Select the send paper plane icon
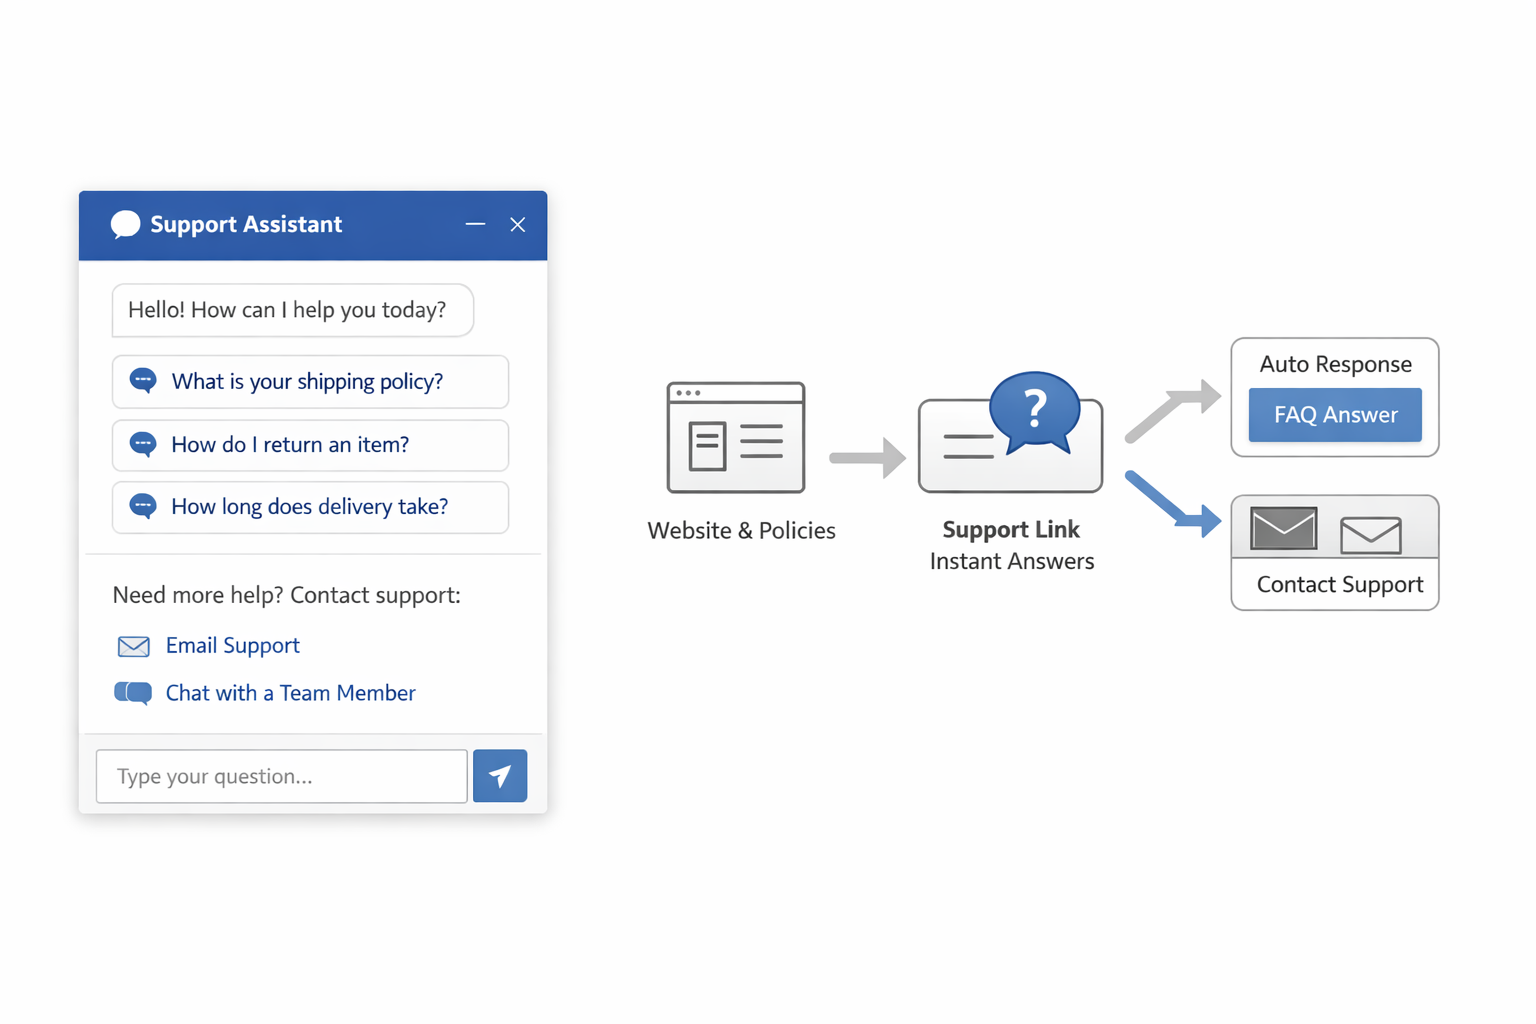The height and width of the screenshot is (1024, 1536). (x=500, y=775)
